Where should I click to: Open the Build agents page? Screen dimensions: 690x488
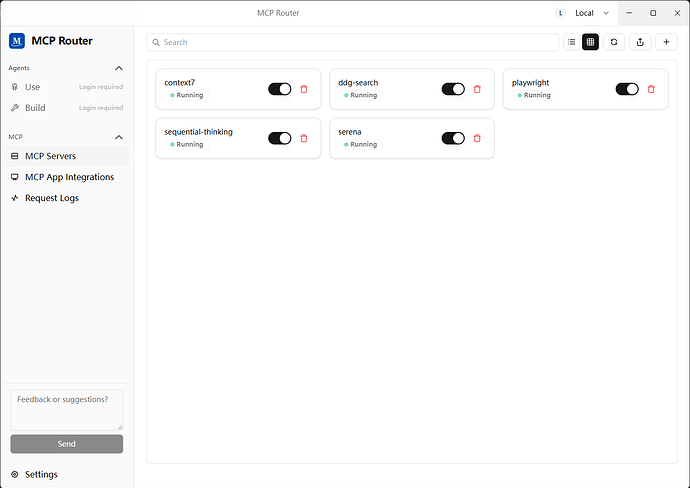point(67,108)
